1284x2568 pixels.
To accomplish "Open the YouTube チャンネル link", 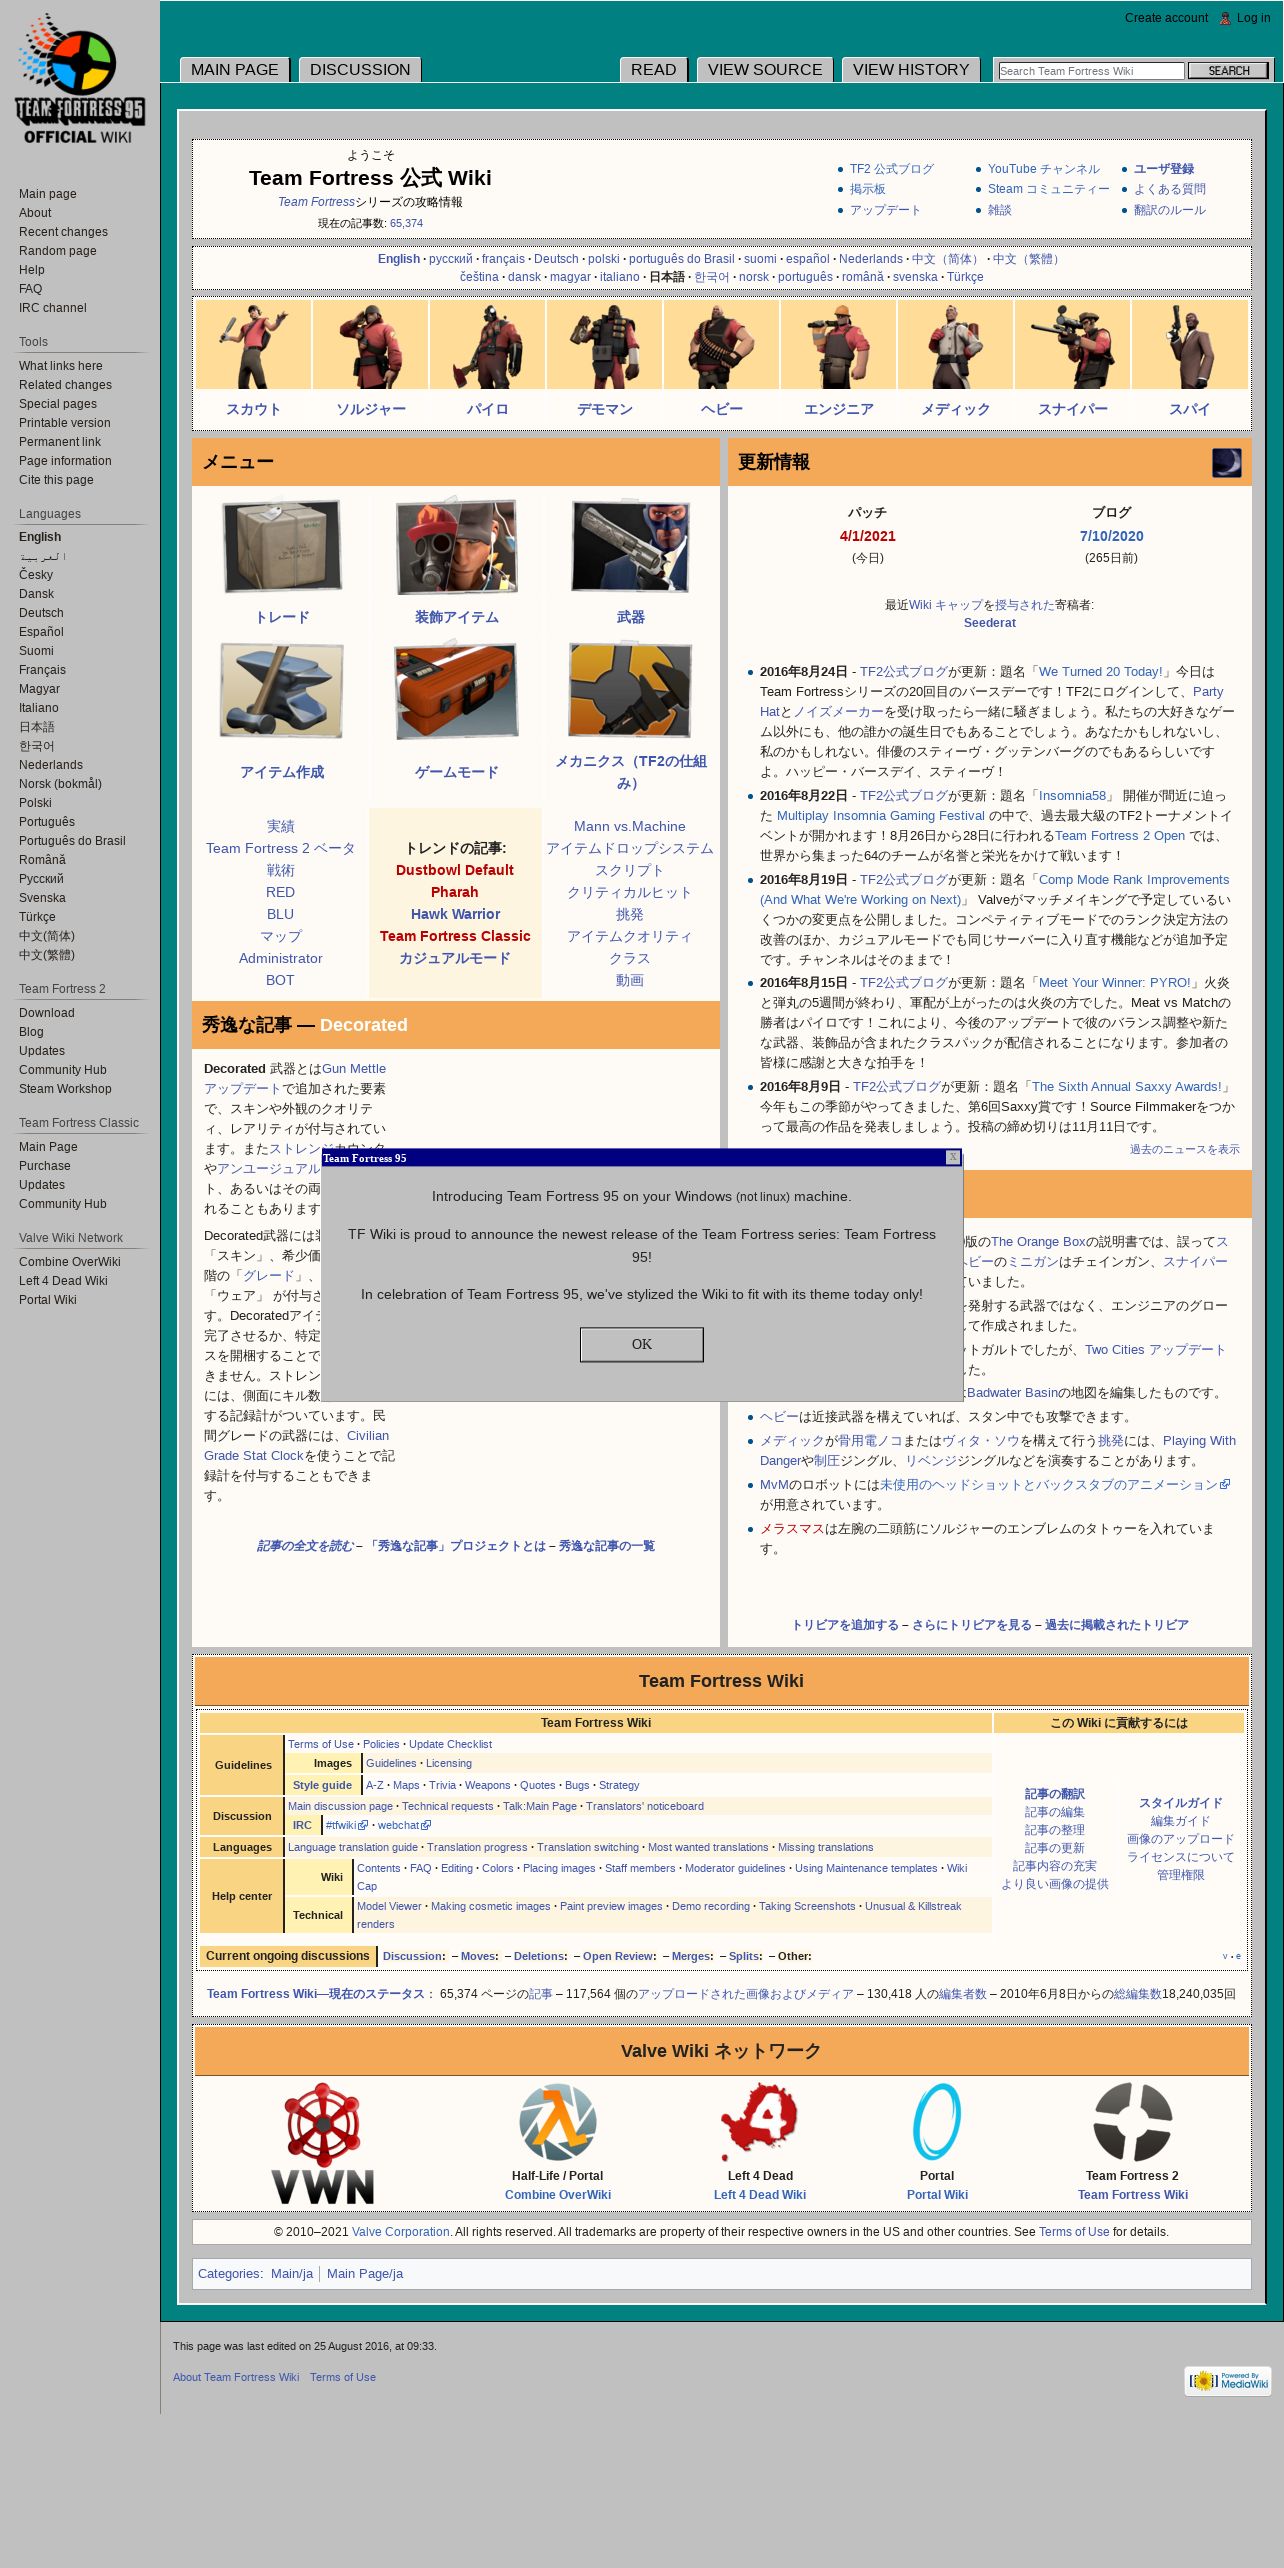I will click(1044, 169).
